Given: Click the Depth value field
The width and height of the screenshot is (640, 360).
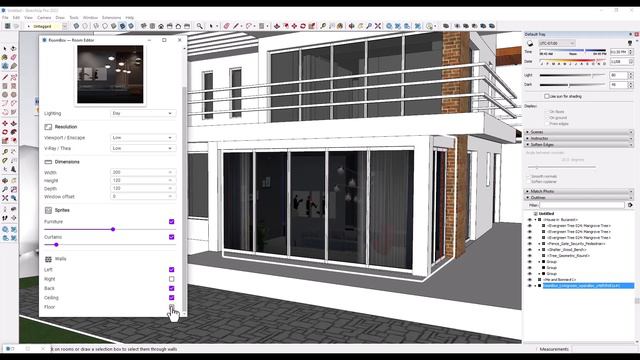Looking at the screenshot, I should [x=143, y=189].
